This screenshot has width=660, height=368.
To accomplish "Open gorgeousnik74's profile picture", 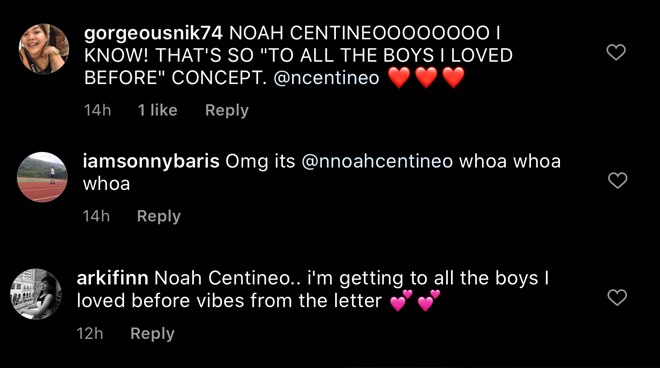I will 44,48.
